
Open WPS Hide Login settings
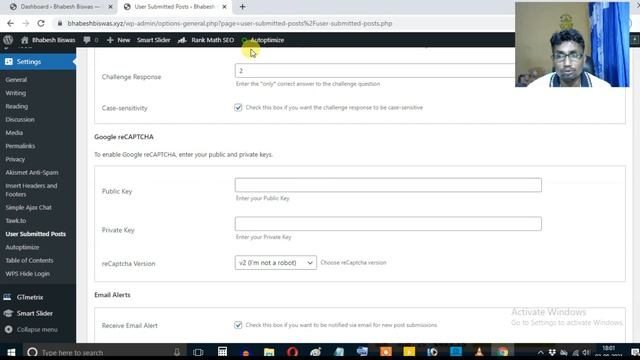(27, 273)
